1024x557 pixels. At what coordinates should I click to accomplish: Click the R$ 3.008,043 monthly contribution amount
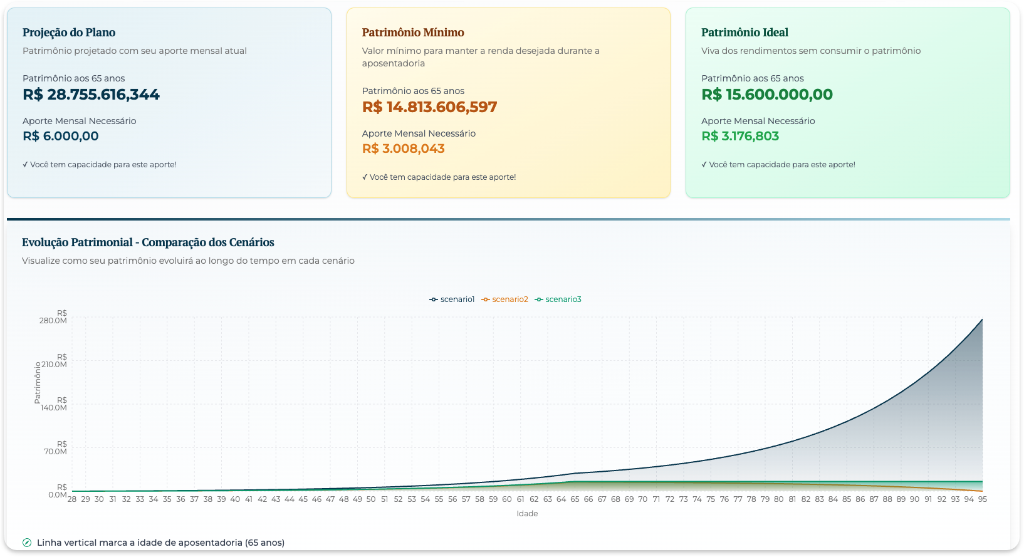tap(403, 148)
